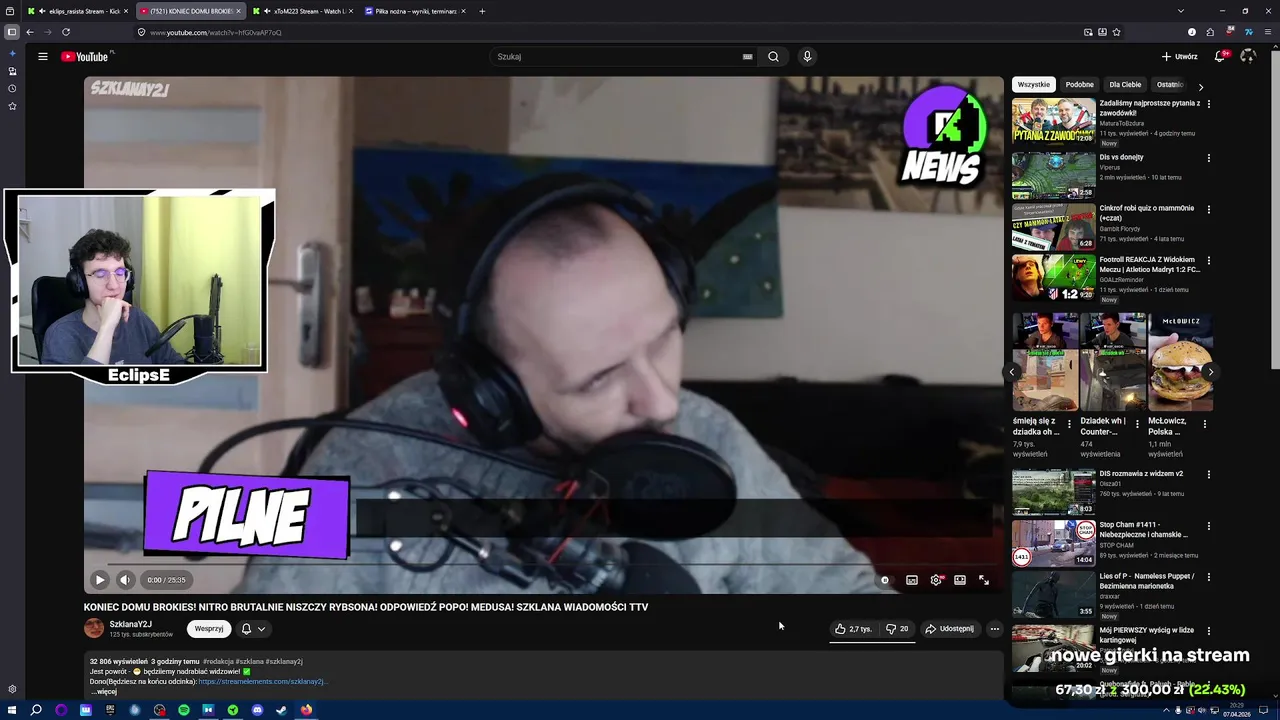Toggle the browser sidebar button
Image resolution: width=1280 pixels, height=720 pixels.
[12, 32]
